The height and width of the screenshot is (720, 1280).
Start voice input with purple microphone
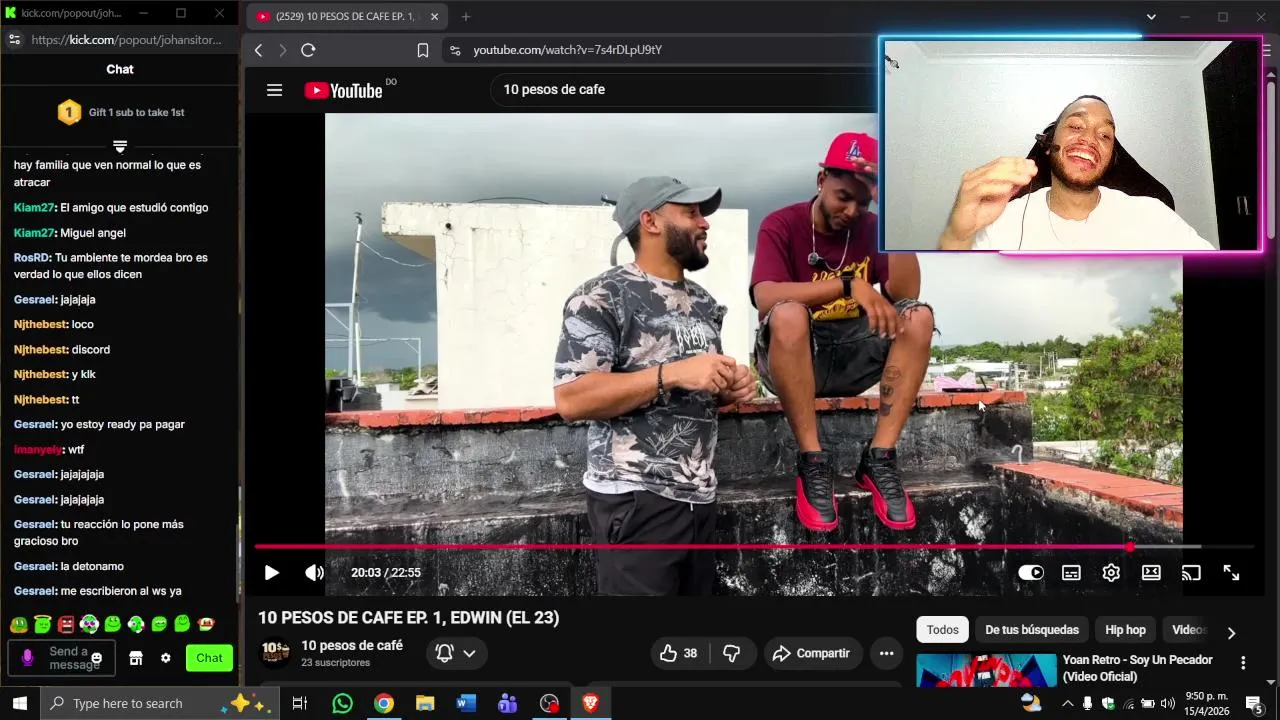(x=27, y=658)
